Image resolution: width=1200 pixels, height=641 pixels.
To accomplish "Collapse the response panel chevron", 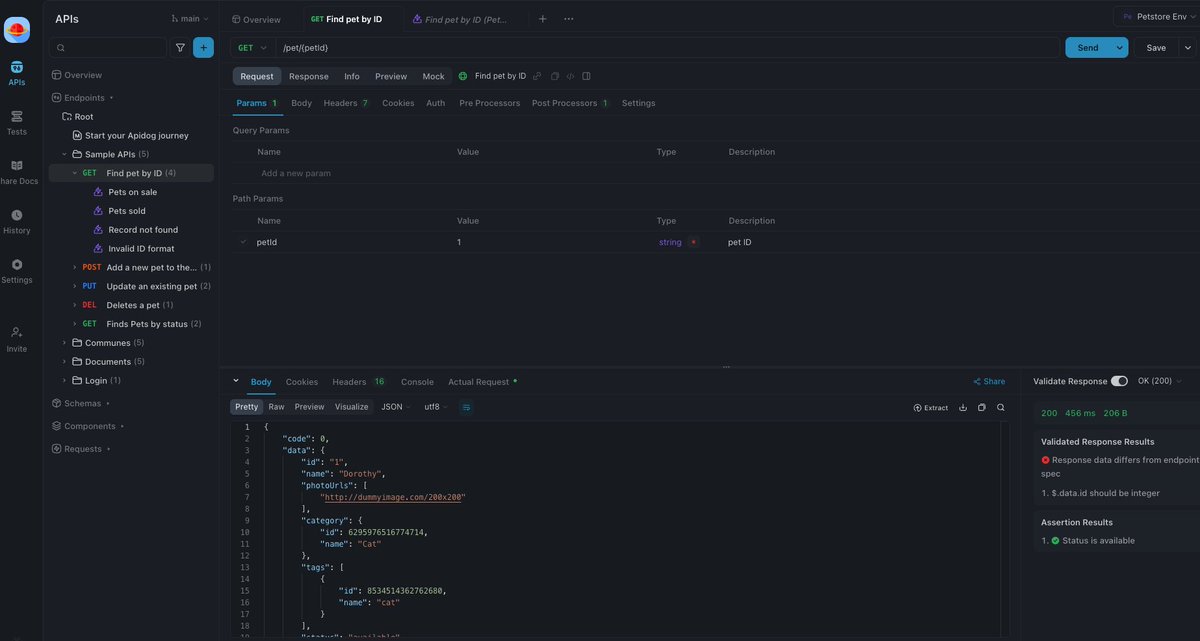I will click(236, 381).
